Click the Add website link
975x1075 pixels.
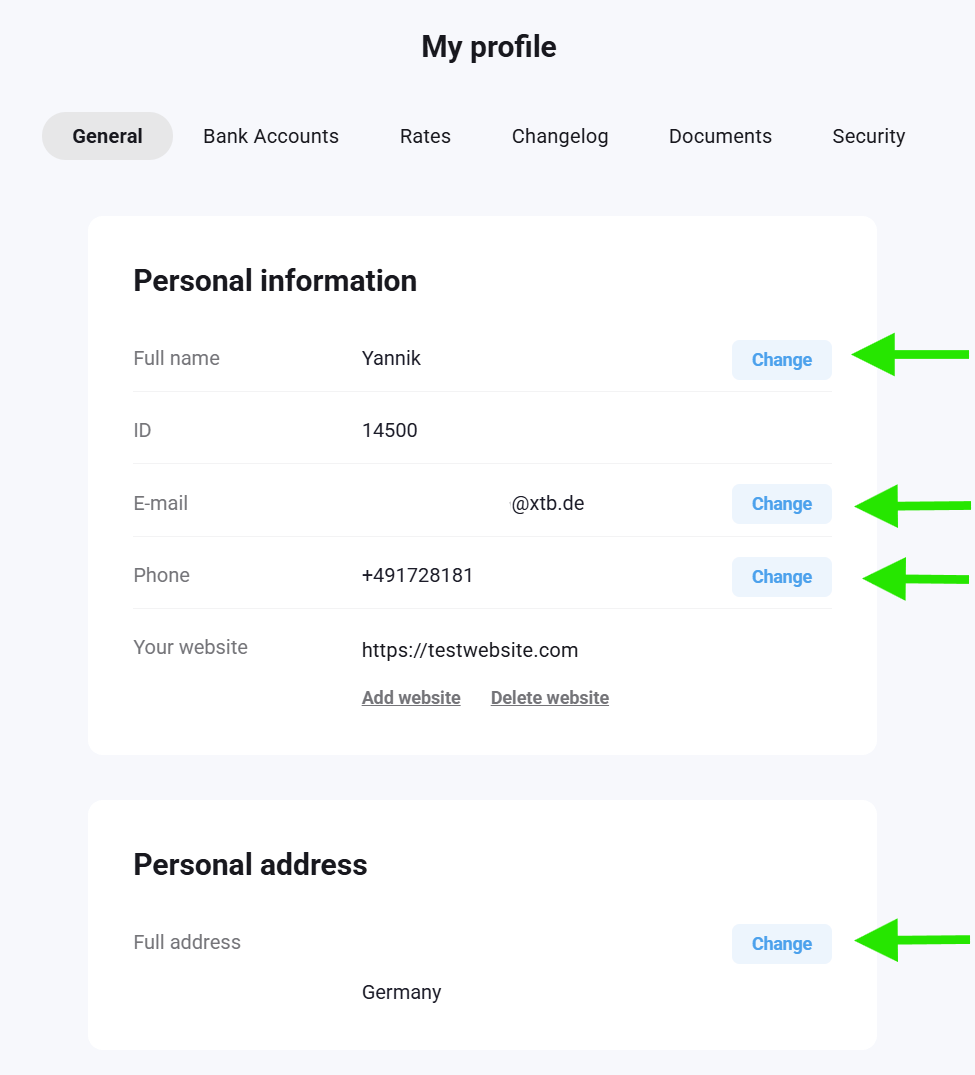pos(411,698)
